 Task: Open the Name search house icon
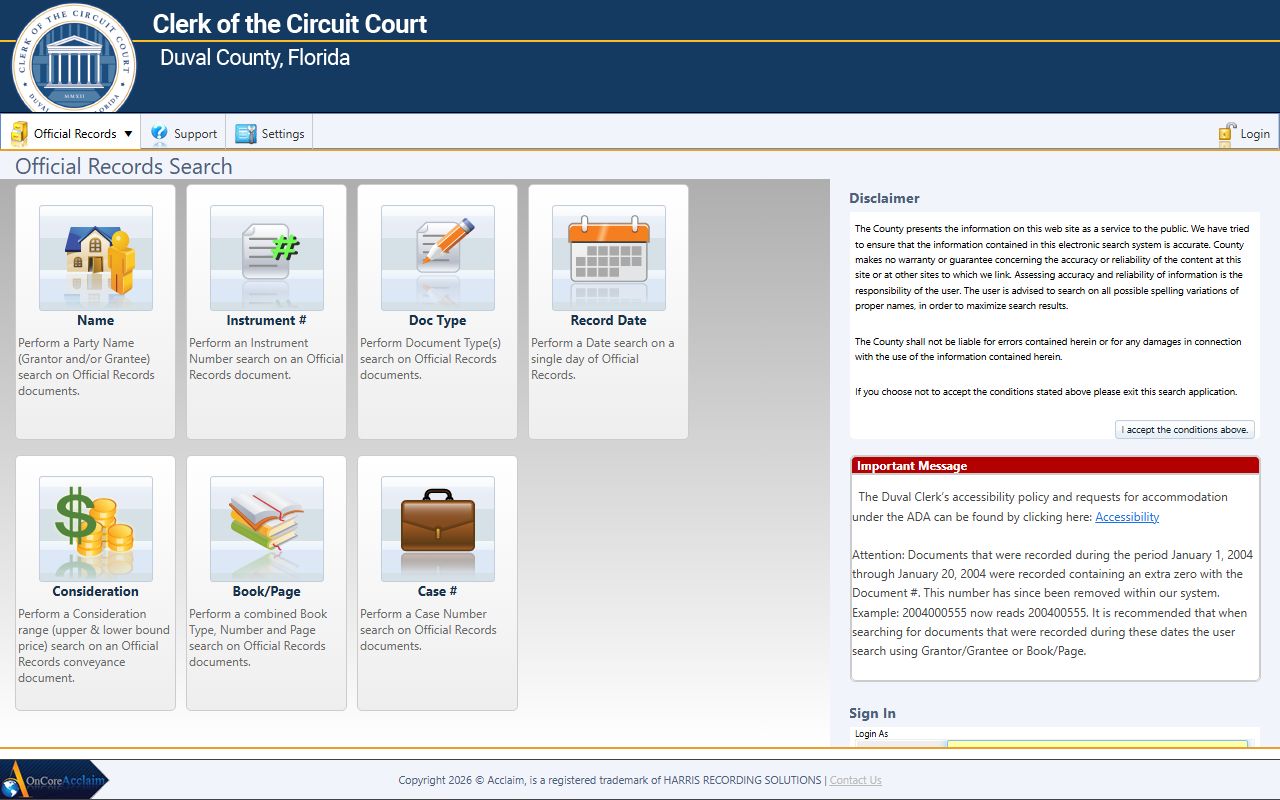coord(96,258)
